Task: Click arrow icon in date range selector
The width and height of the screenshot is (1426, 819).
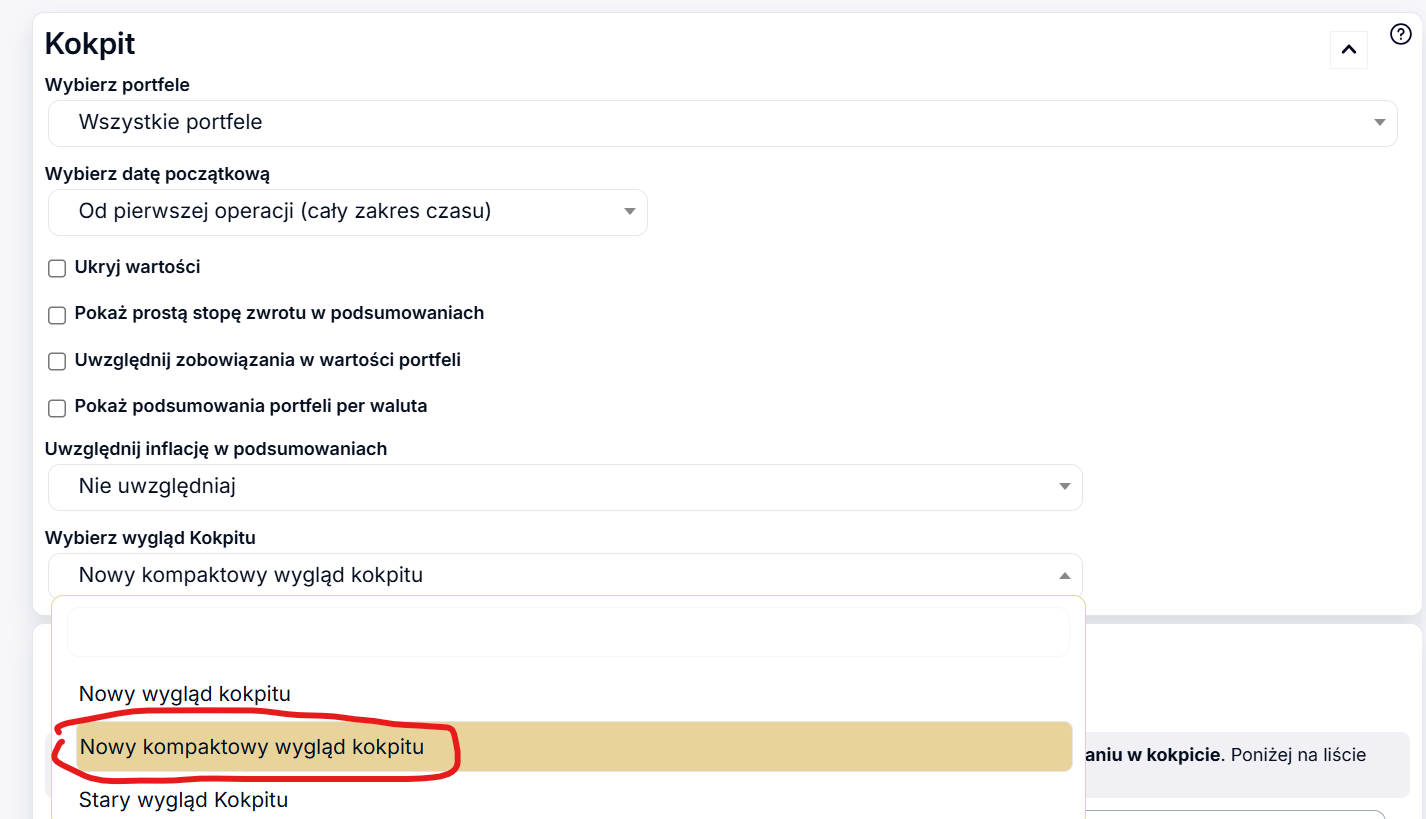Action: pyautogui.click(x=630, y=212)
